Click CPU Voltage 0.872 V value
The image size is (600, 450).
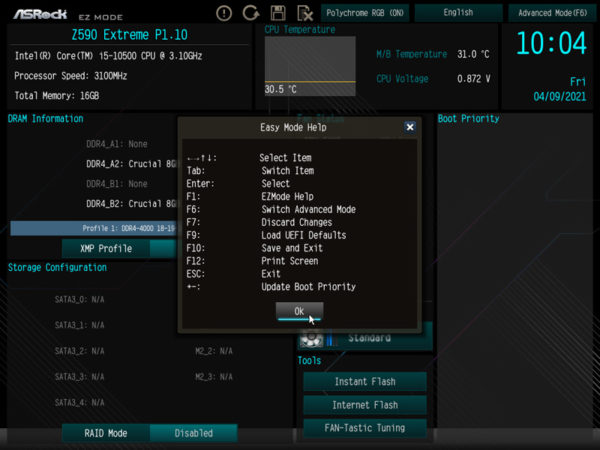click(473, 79)
